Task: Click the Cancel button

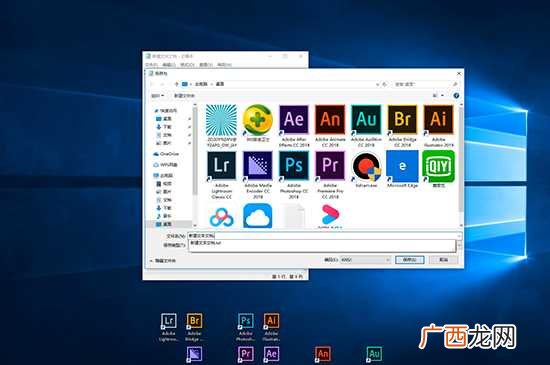Action: pos(443,260)
